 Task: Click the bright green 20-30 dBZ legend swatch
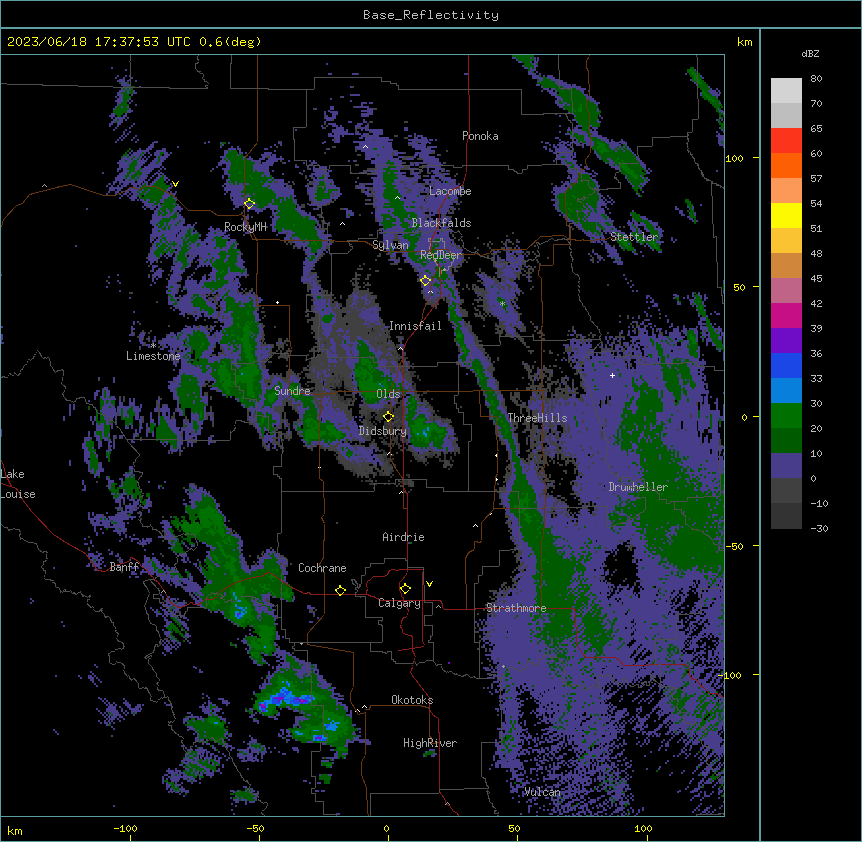pyautogui.click(x=786, y=416)
